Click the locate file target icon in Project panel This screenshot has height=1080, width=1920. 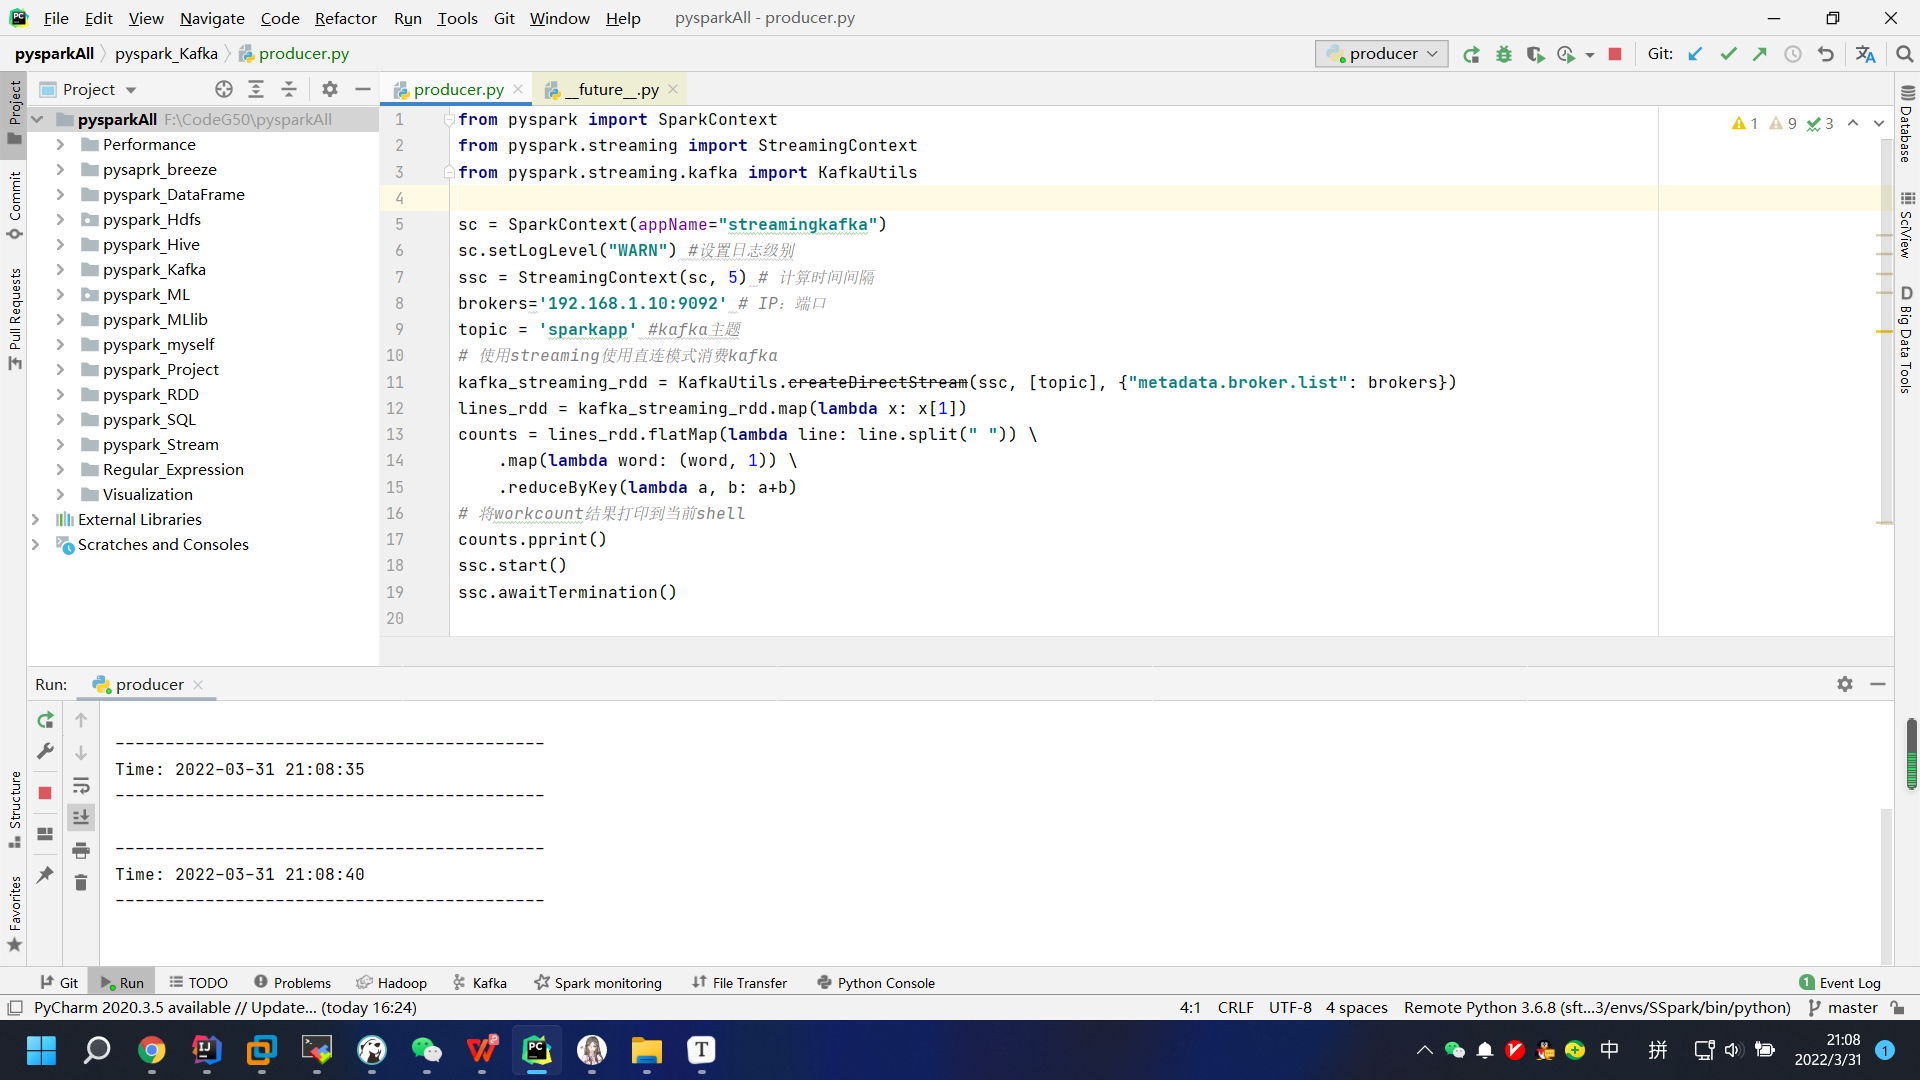coord(224,89)
